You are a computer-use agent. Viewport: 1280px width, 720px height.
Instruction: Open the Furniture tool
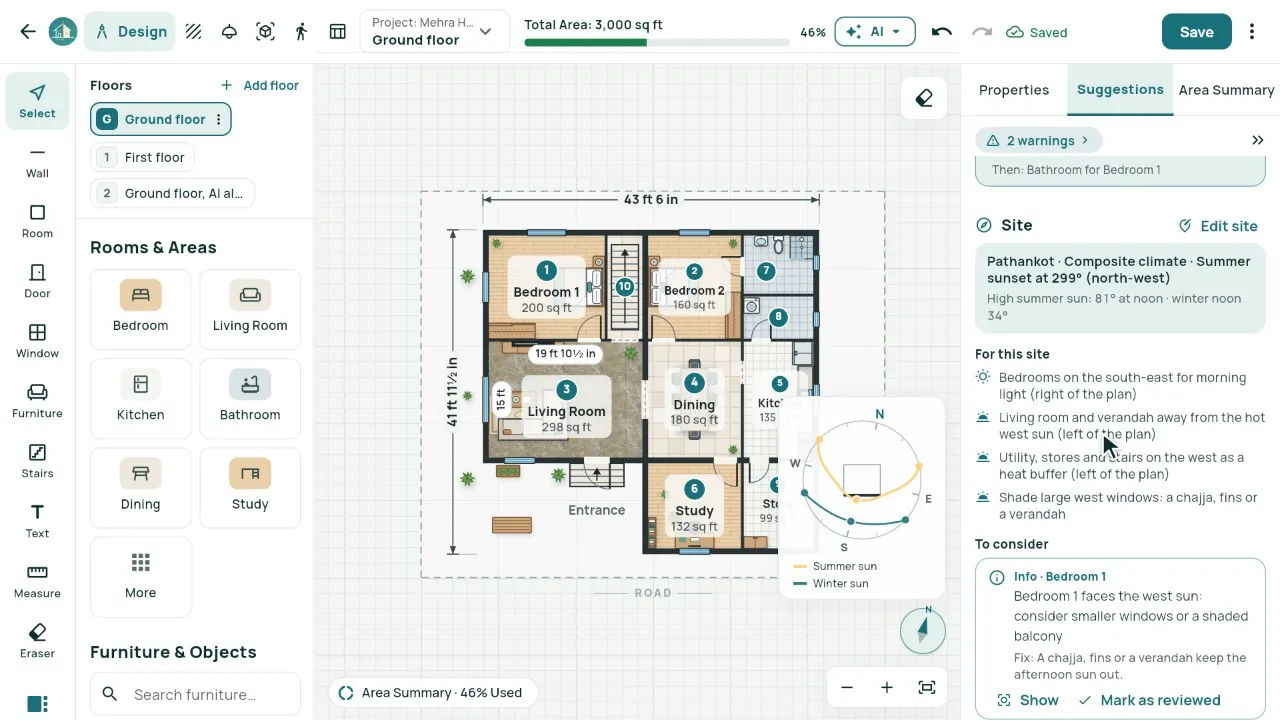click(37, 401)
